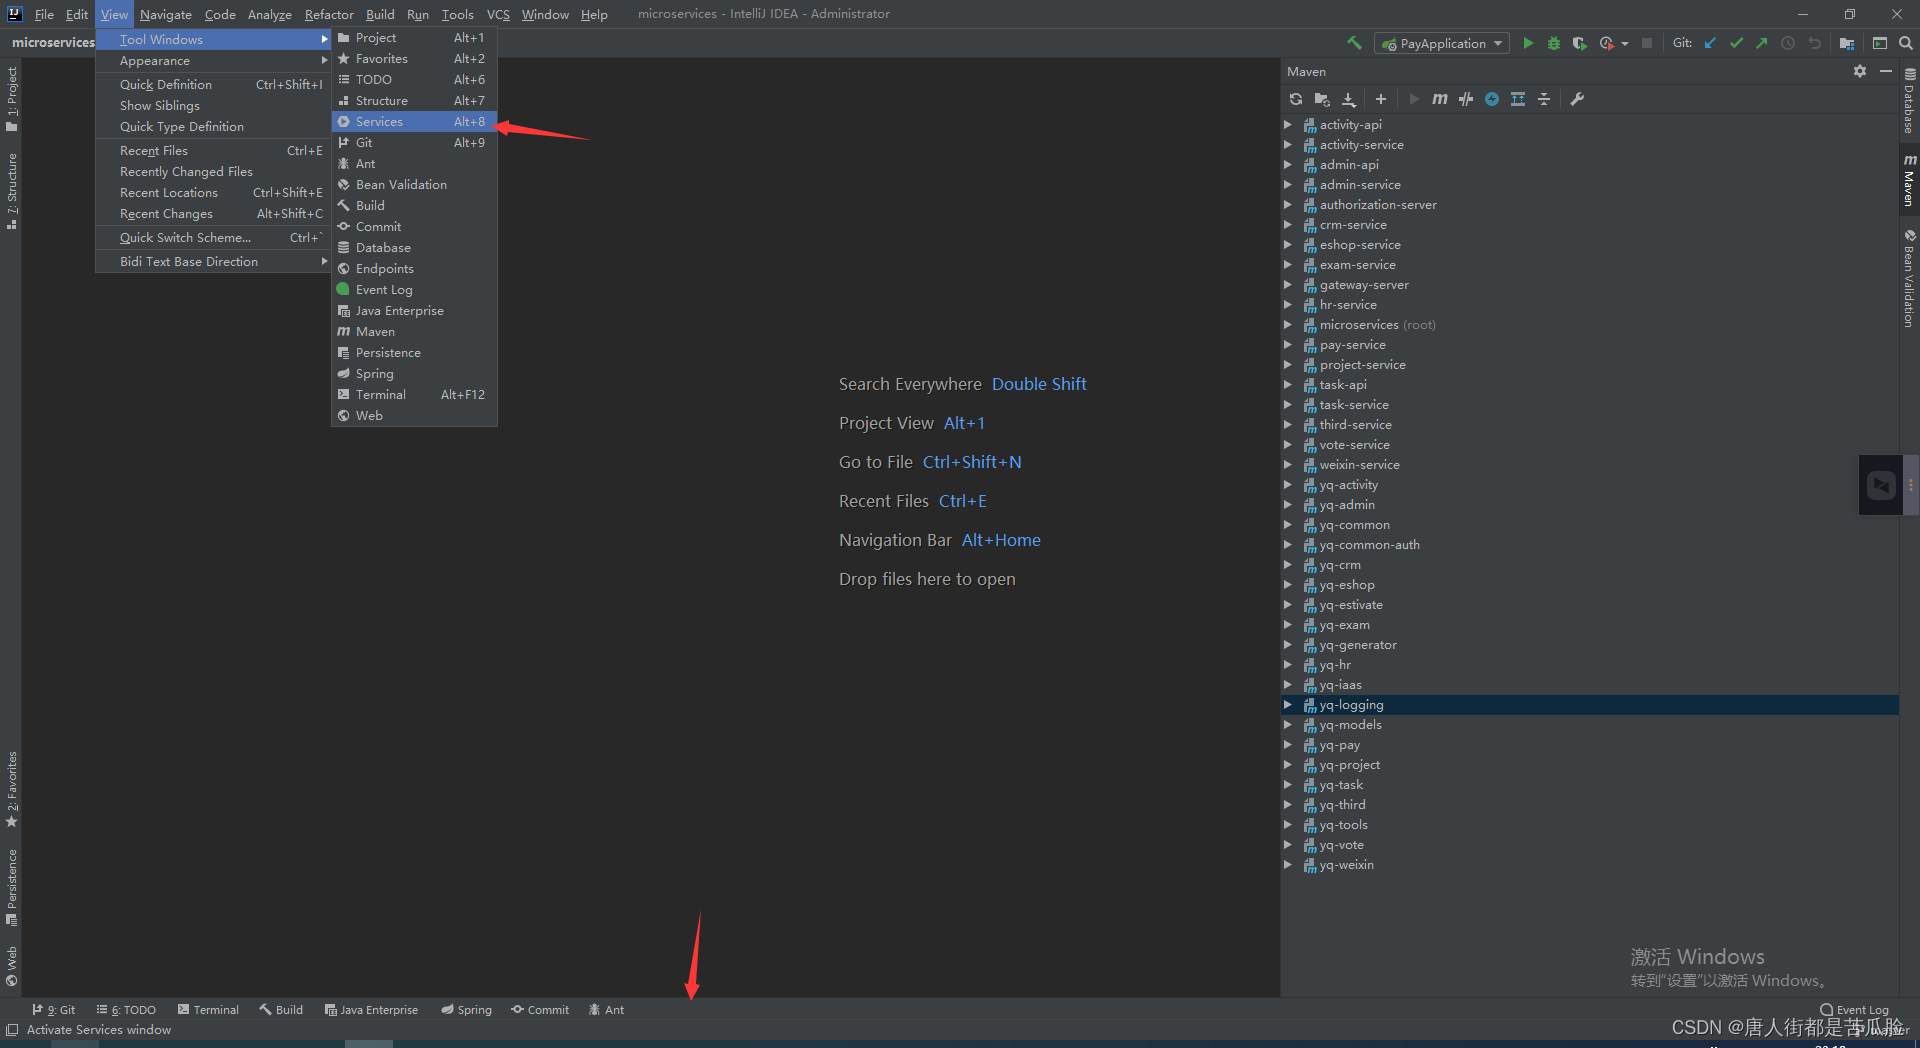Viewport: 1920px width, 1048px height.
Task: Run PayApplication with Coverage
Action: click(x=1579, y=43)
